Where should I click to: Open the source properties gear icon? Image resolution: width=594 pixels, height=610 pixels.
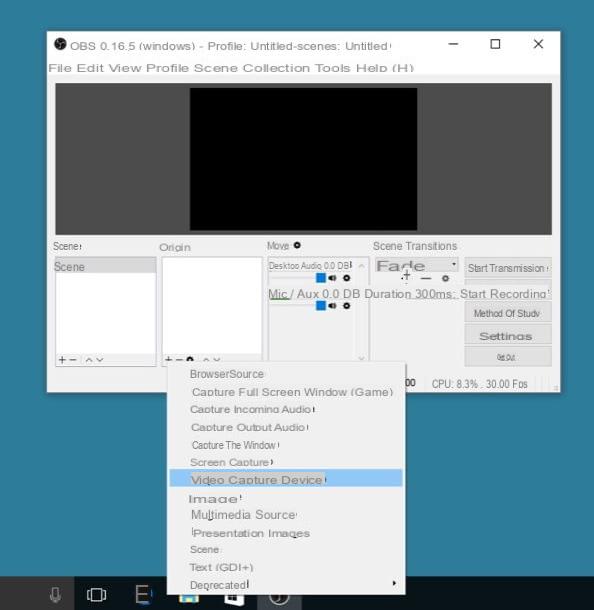click(x=190, y=359)
